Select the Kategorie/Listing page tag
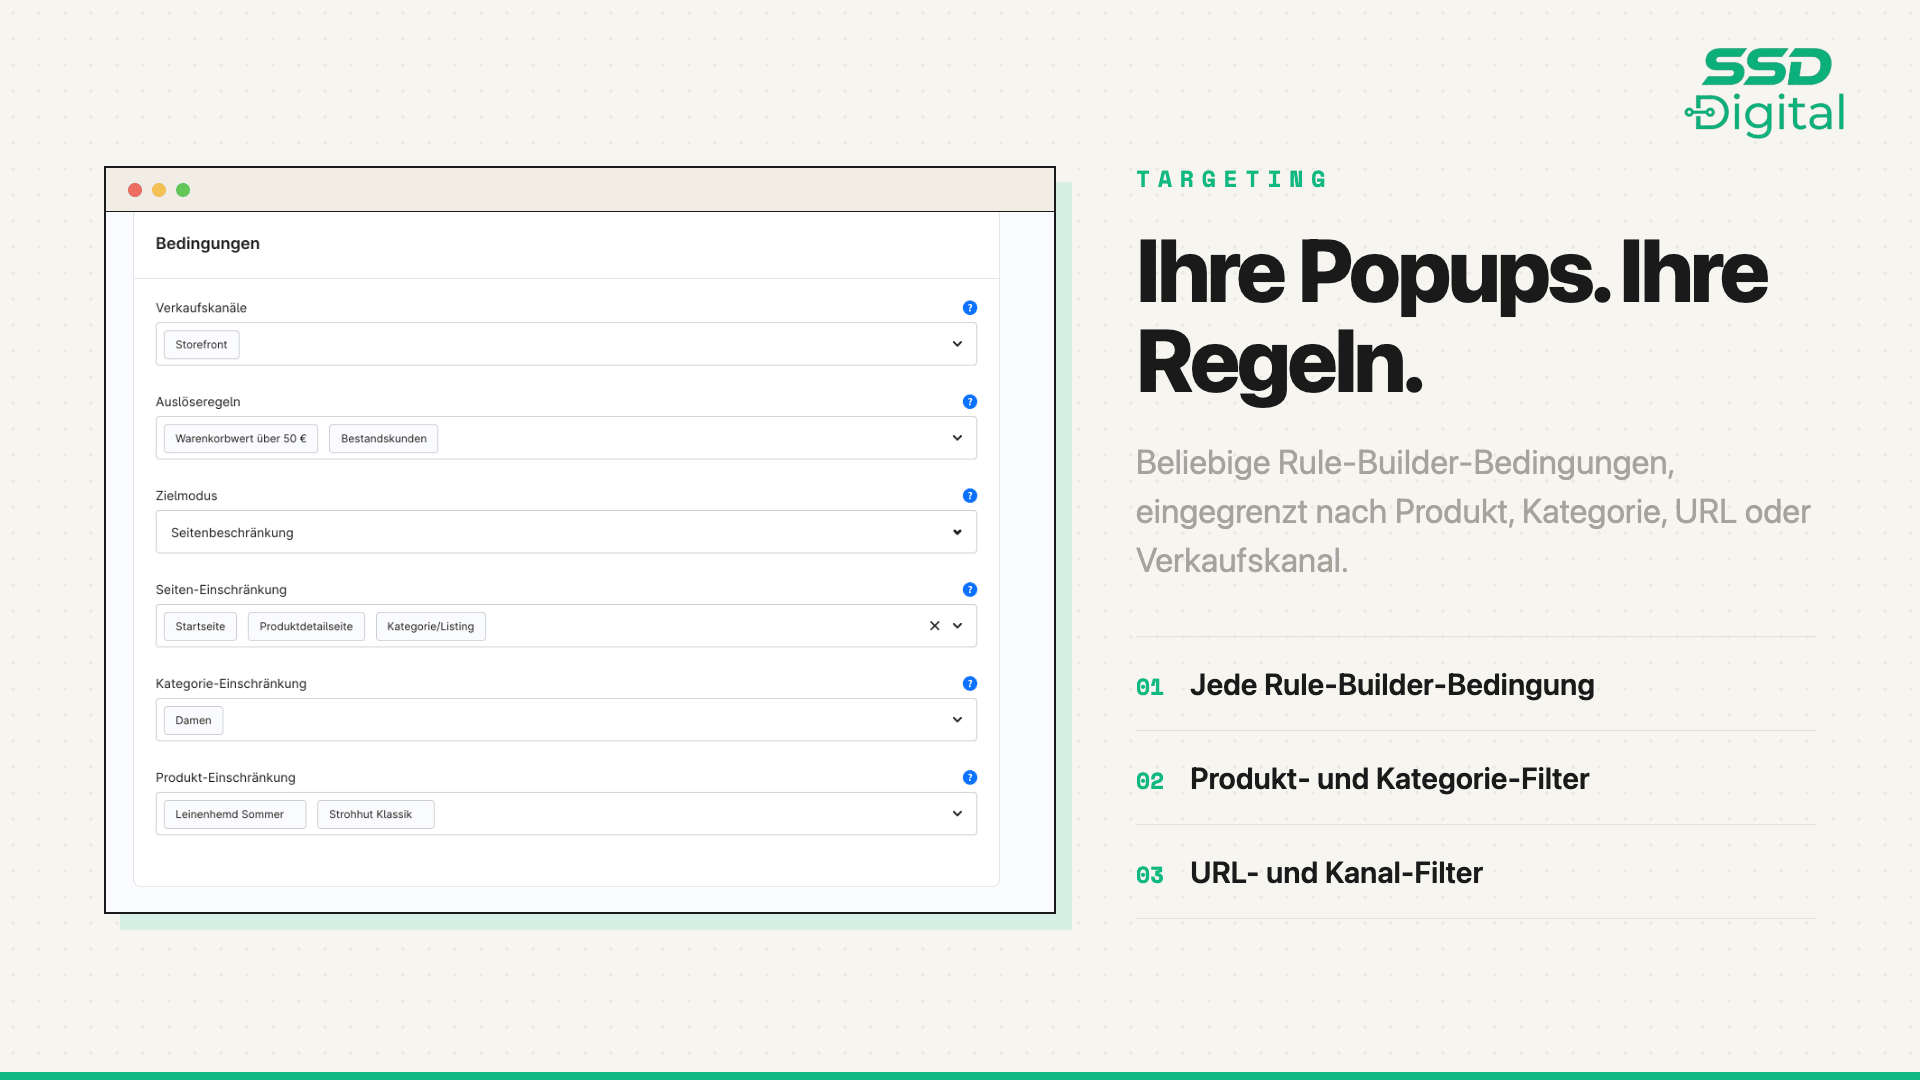This screenshot has height=1080, width=1920. coord(430,627)
